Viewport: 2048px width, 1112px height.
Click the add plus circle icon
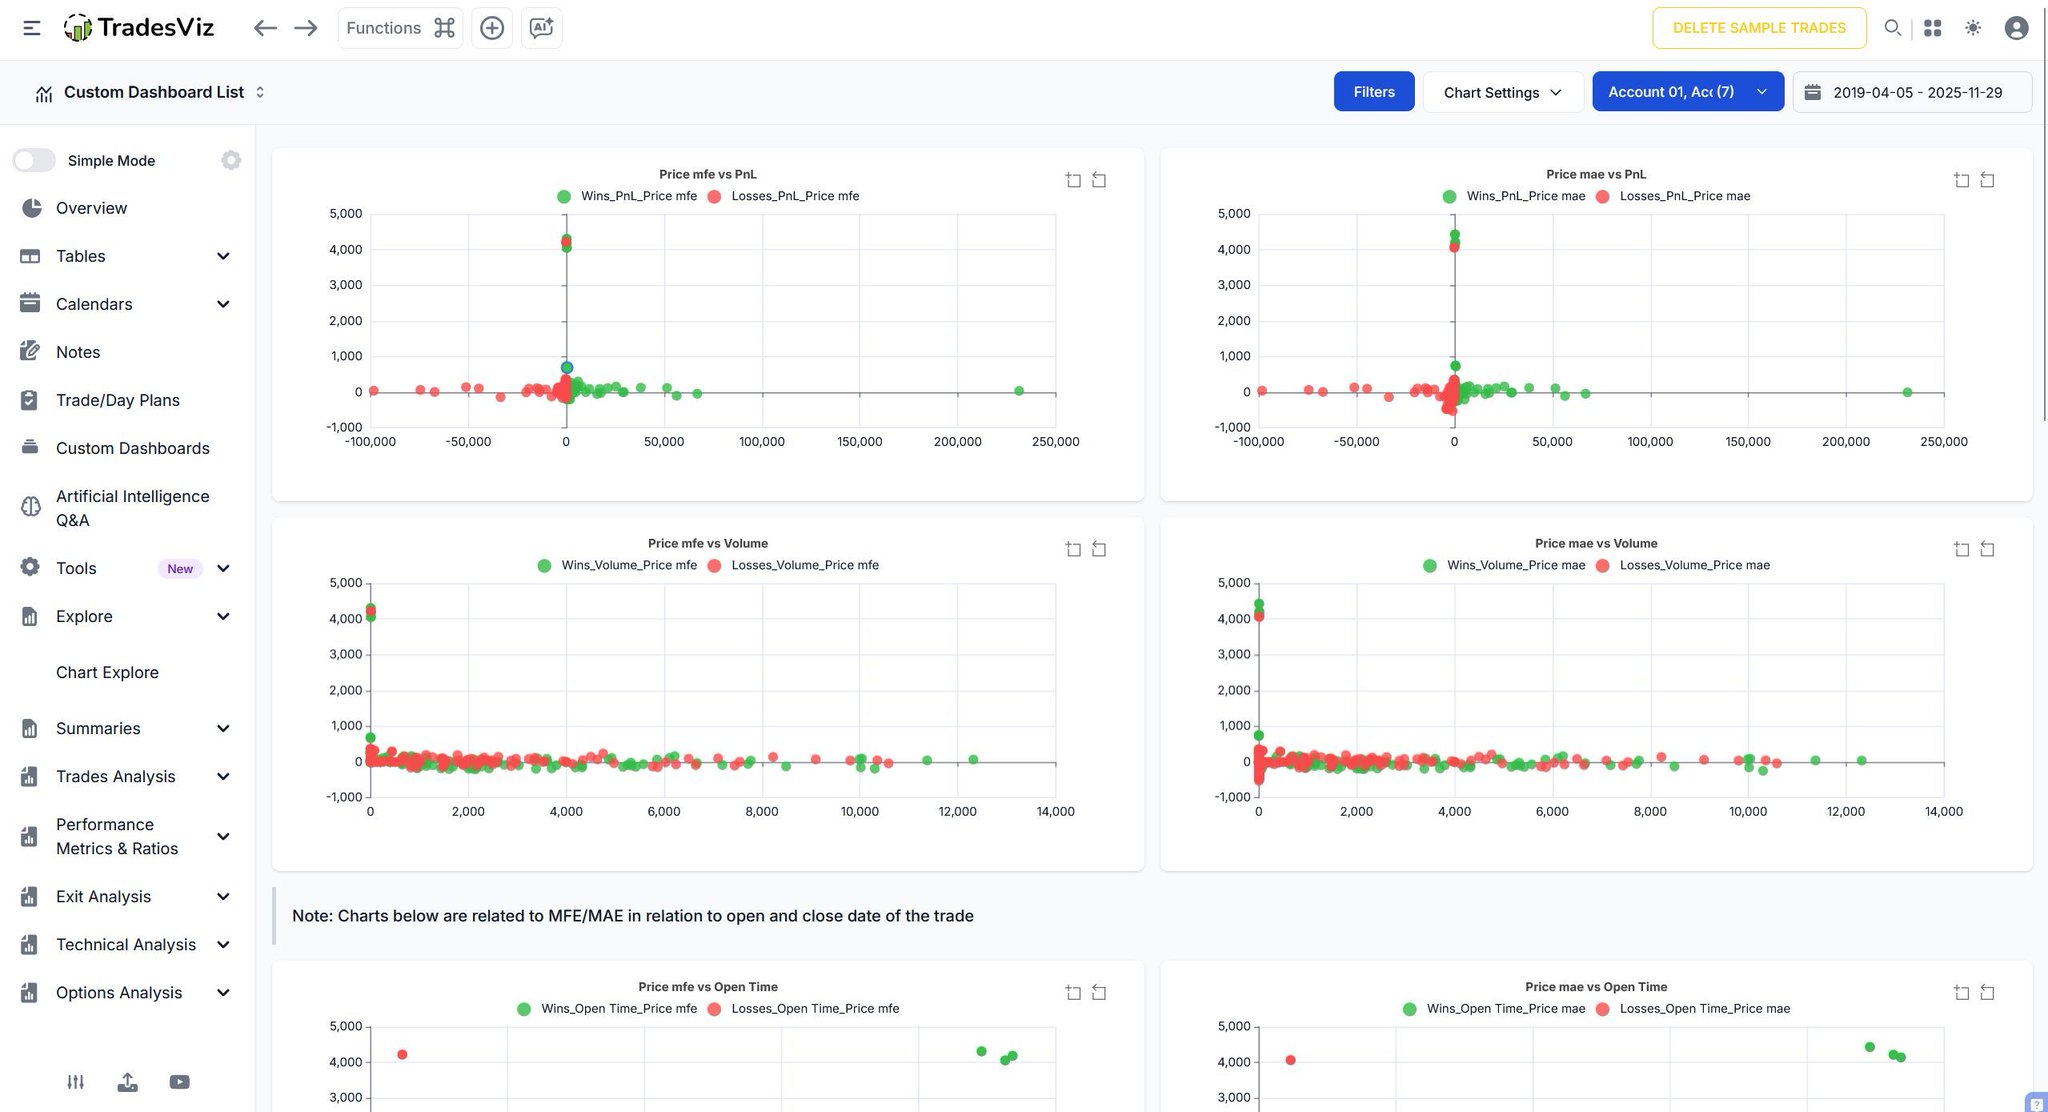492,28
